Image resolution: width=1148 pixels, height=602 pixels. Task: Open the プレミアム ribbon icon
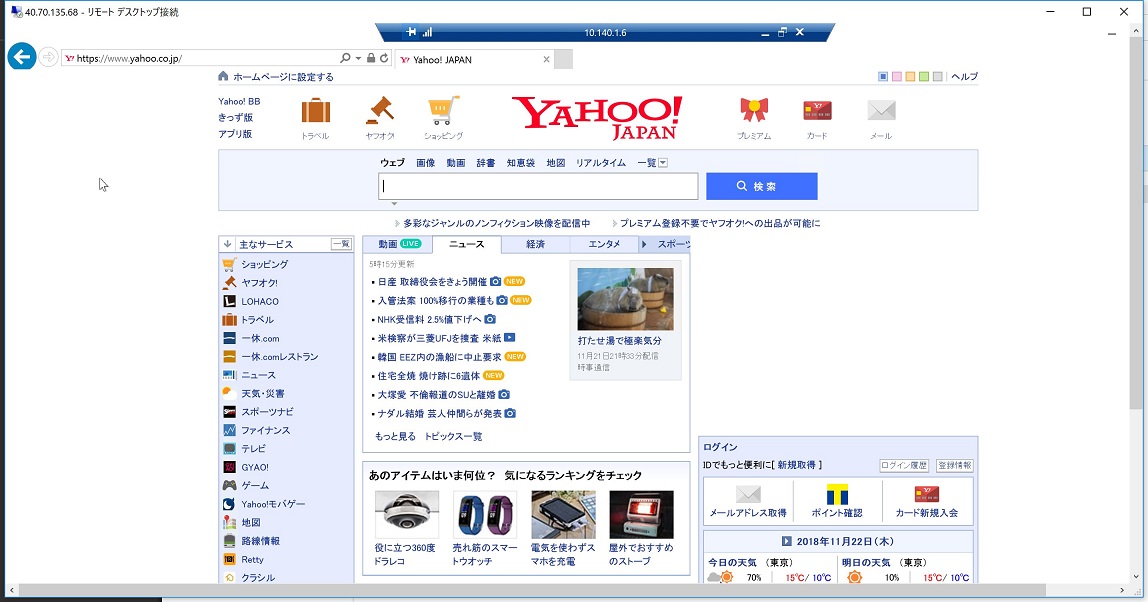pyautogui.click(x=754, y=111)
